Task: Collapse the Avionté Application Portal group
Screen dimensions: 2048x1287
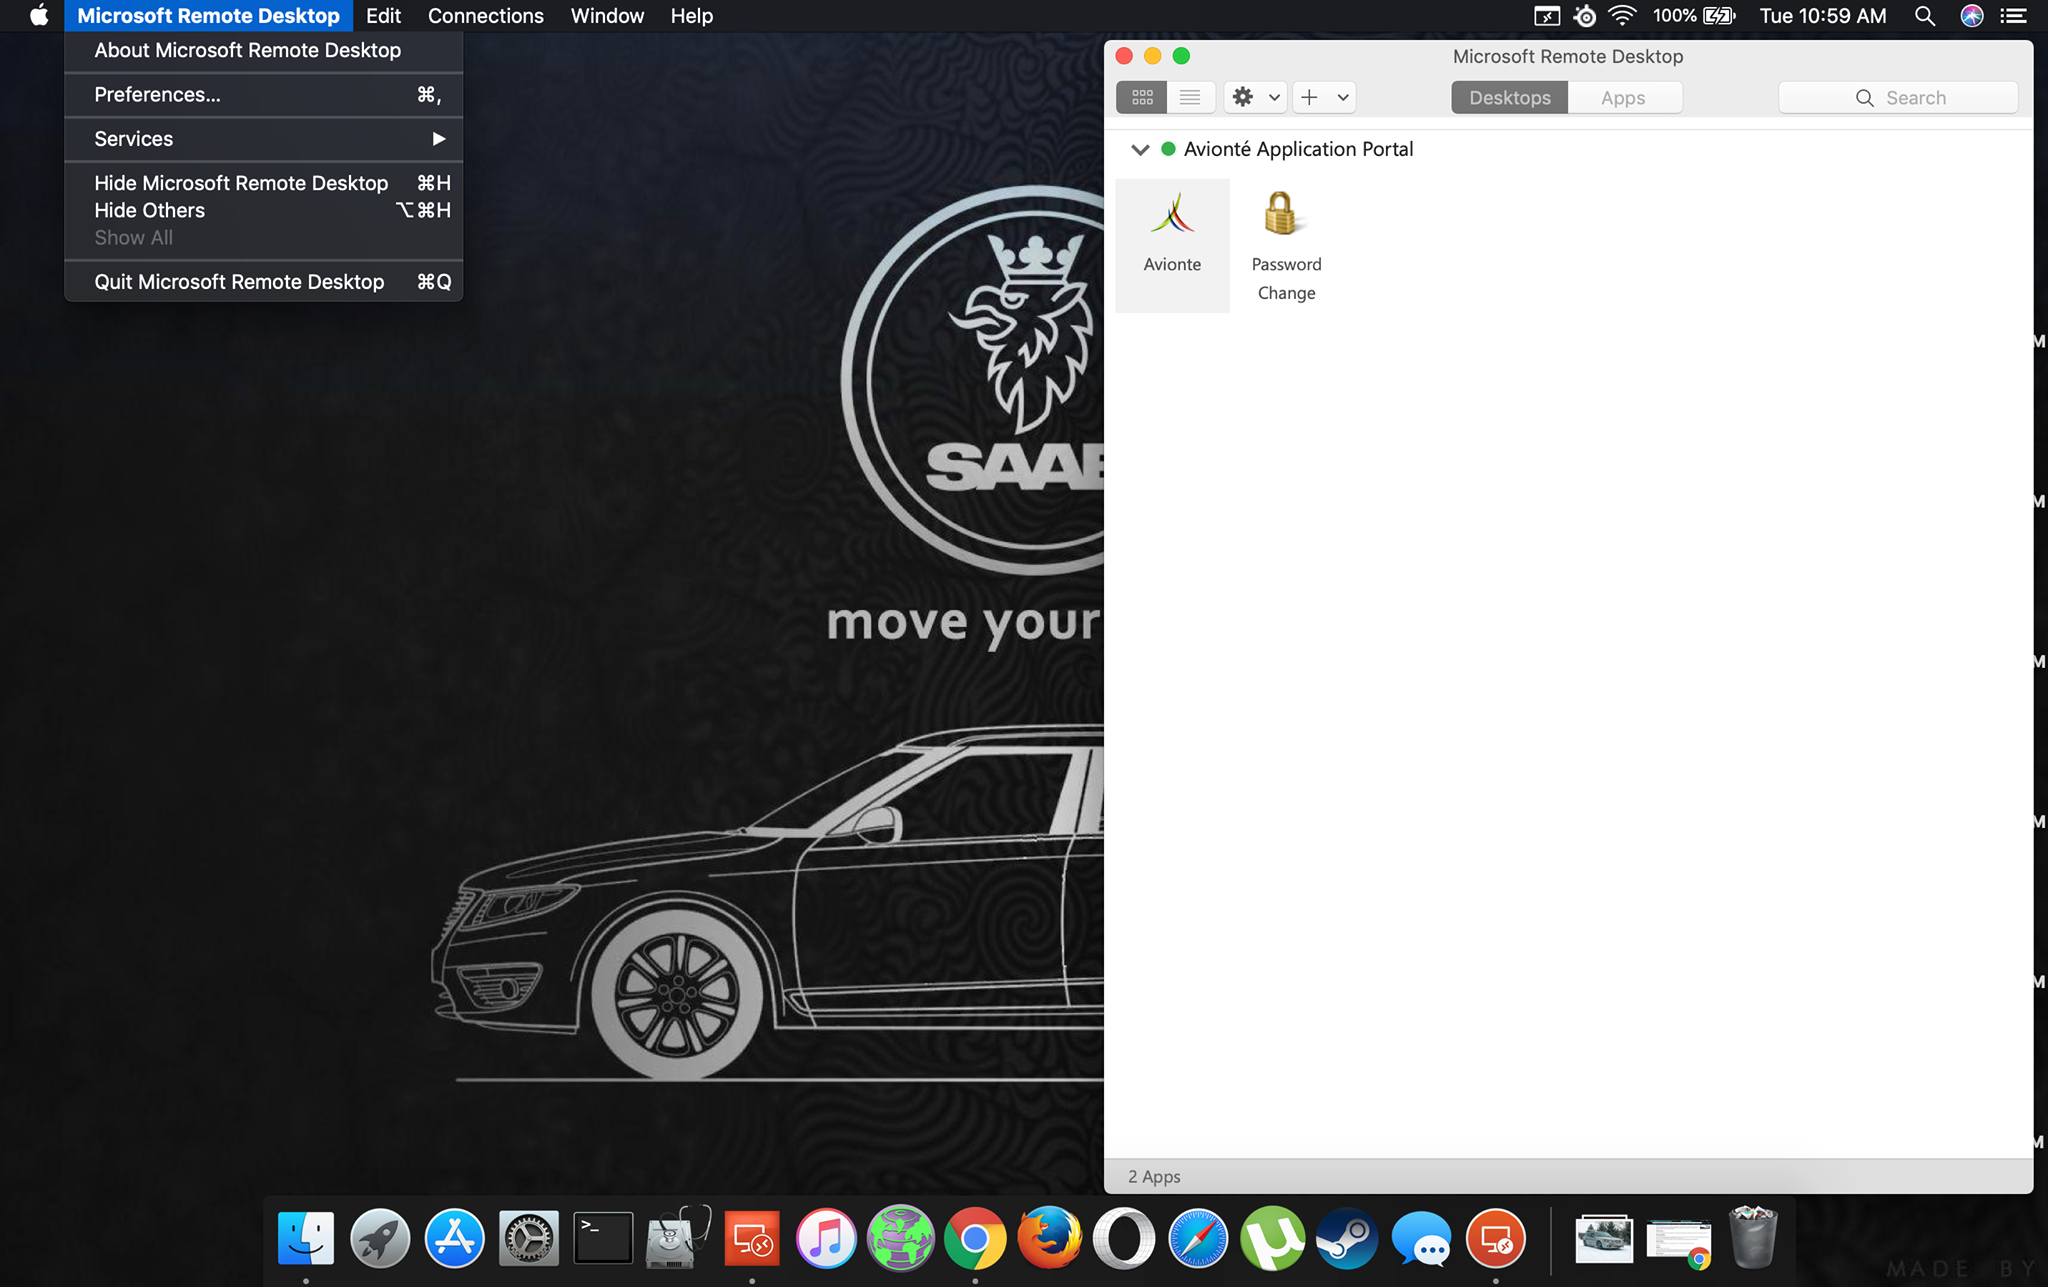Action: (1139, 150)
